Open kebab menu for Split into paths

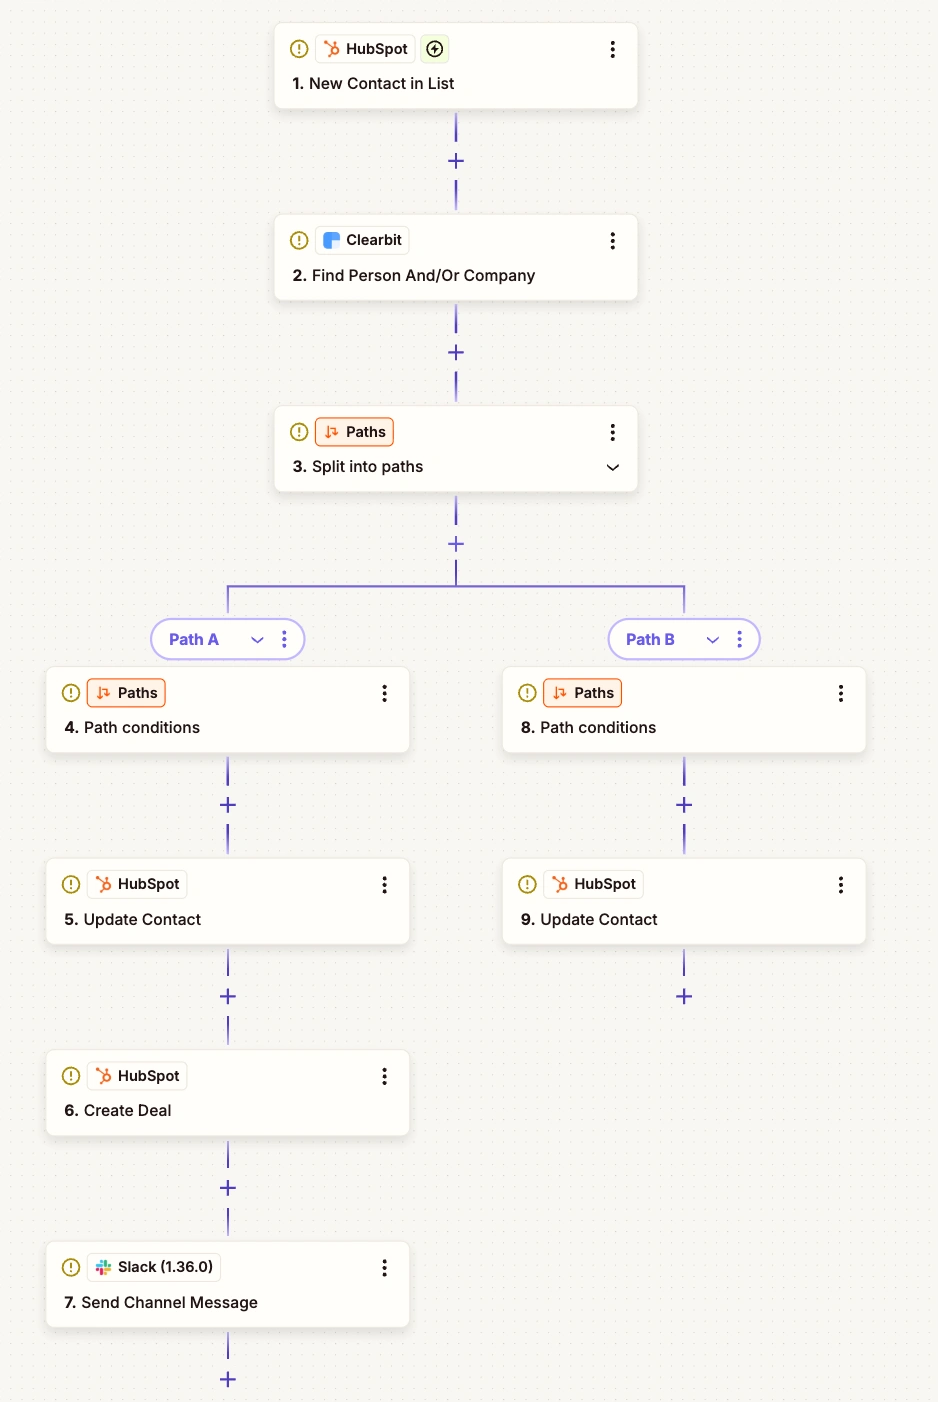[612, 433]
